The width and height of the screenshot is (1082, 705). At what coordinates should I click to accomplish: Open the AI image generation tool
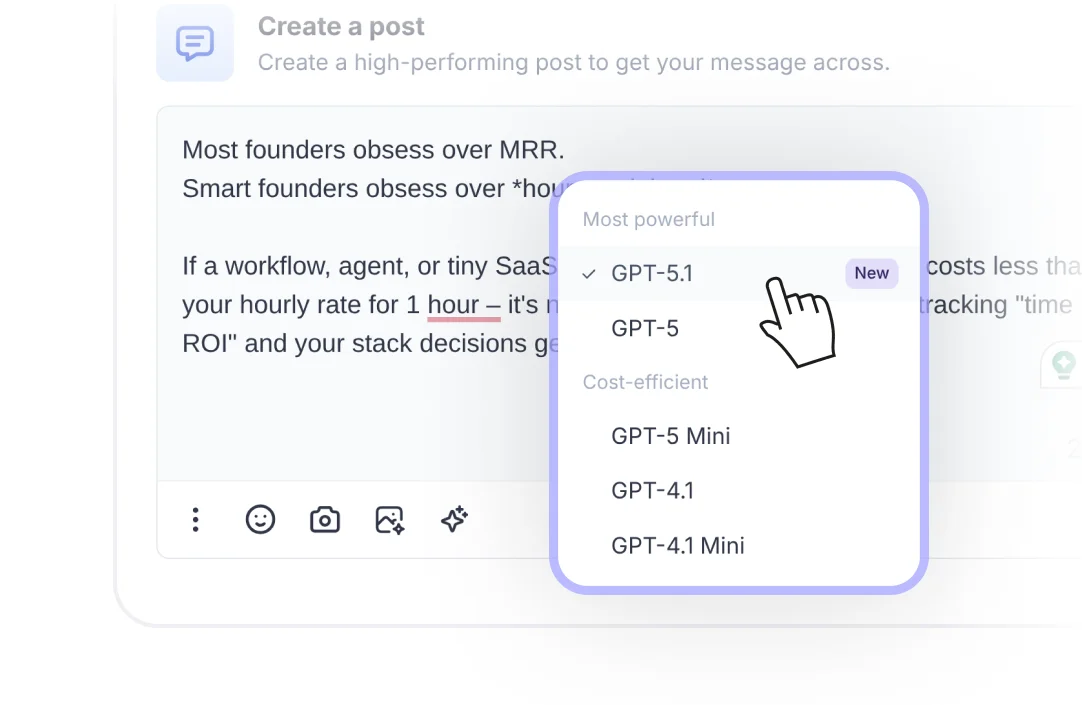point(389,520)
